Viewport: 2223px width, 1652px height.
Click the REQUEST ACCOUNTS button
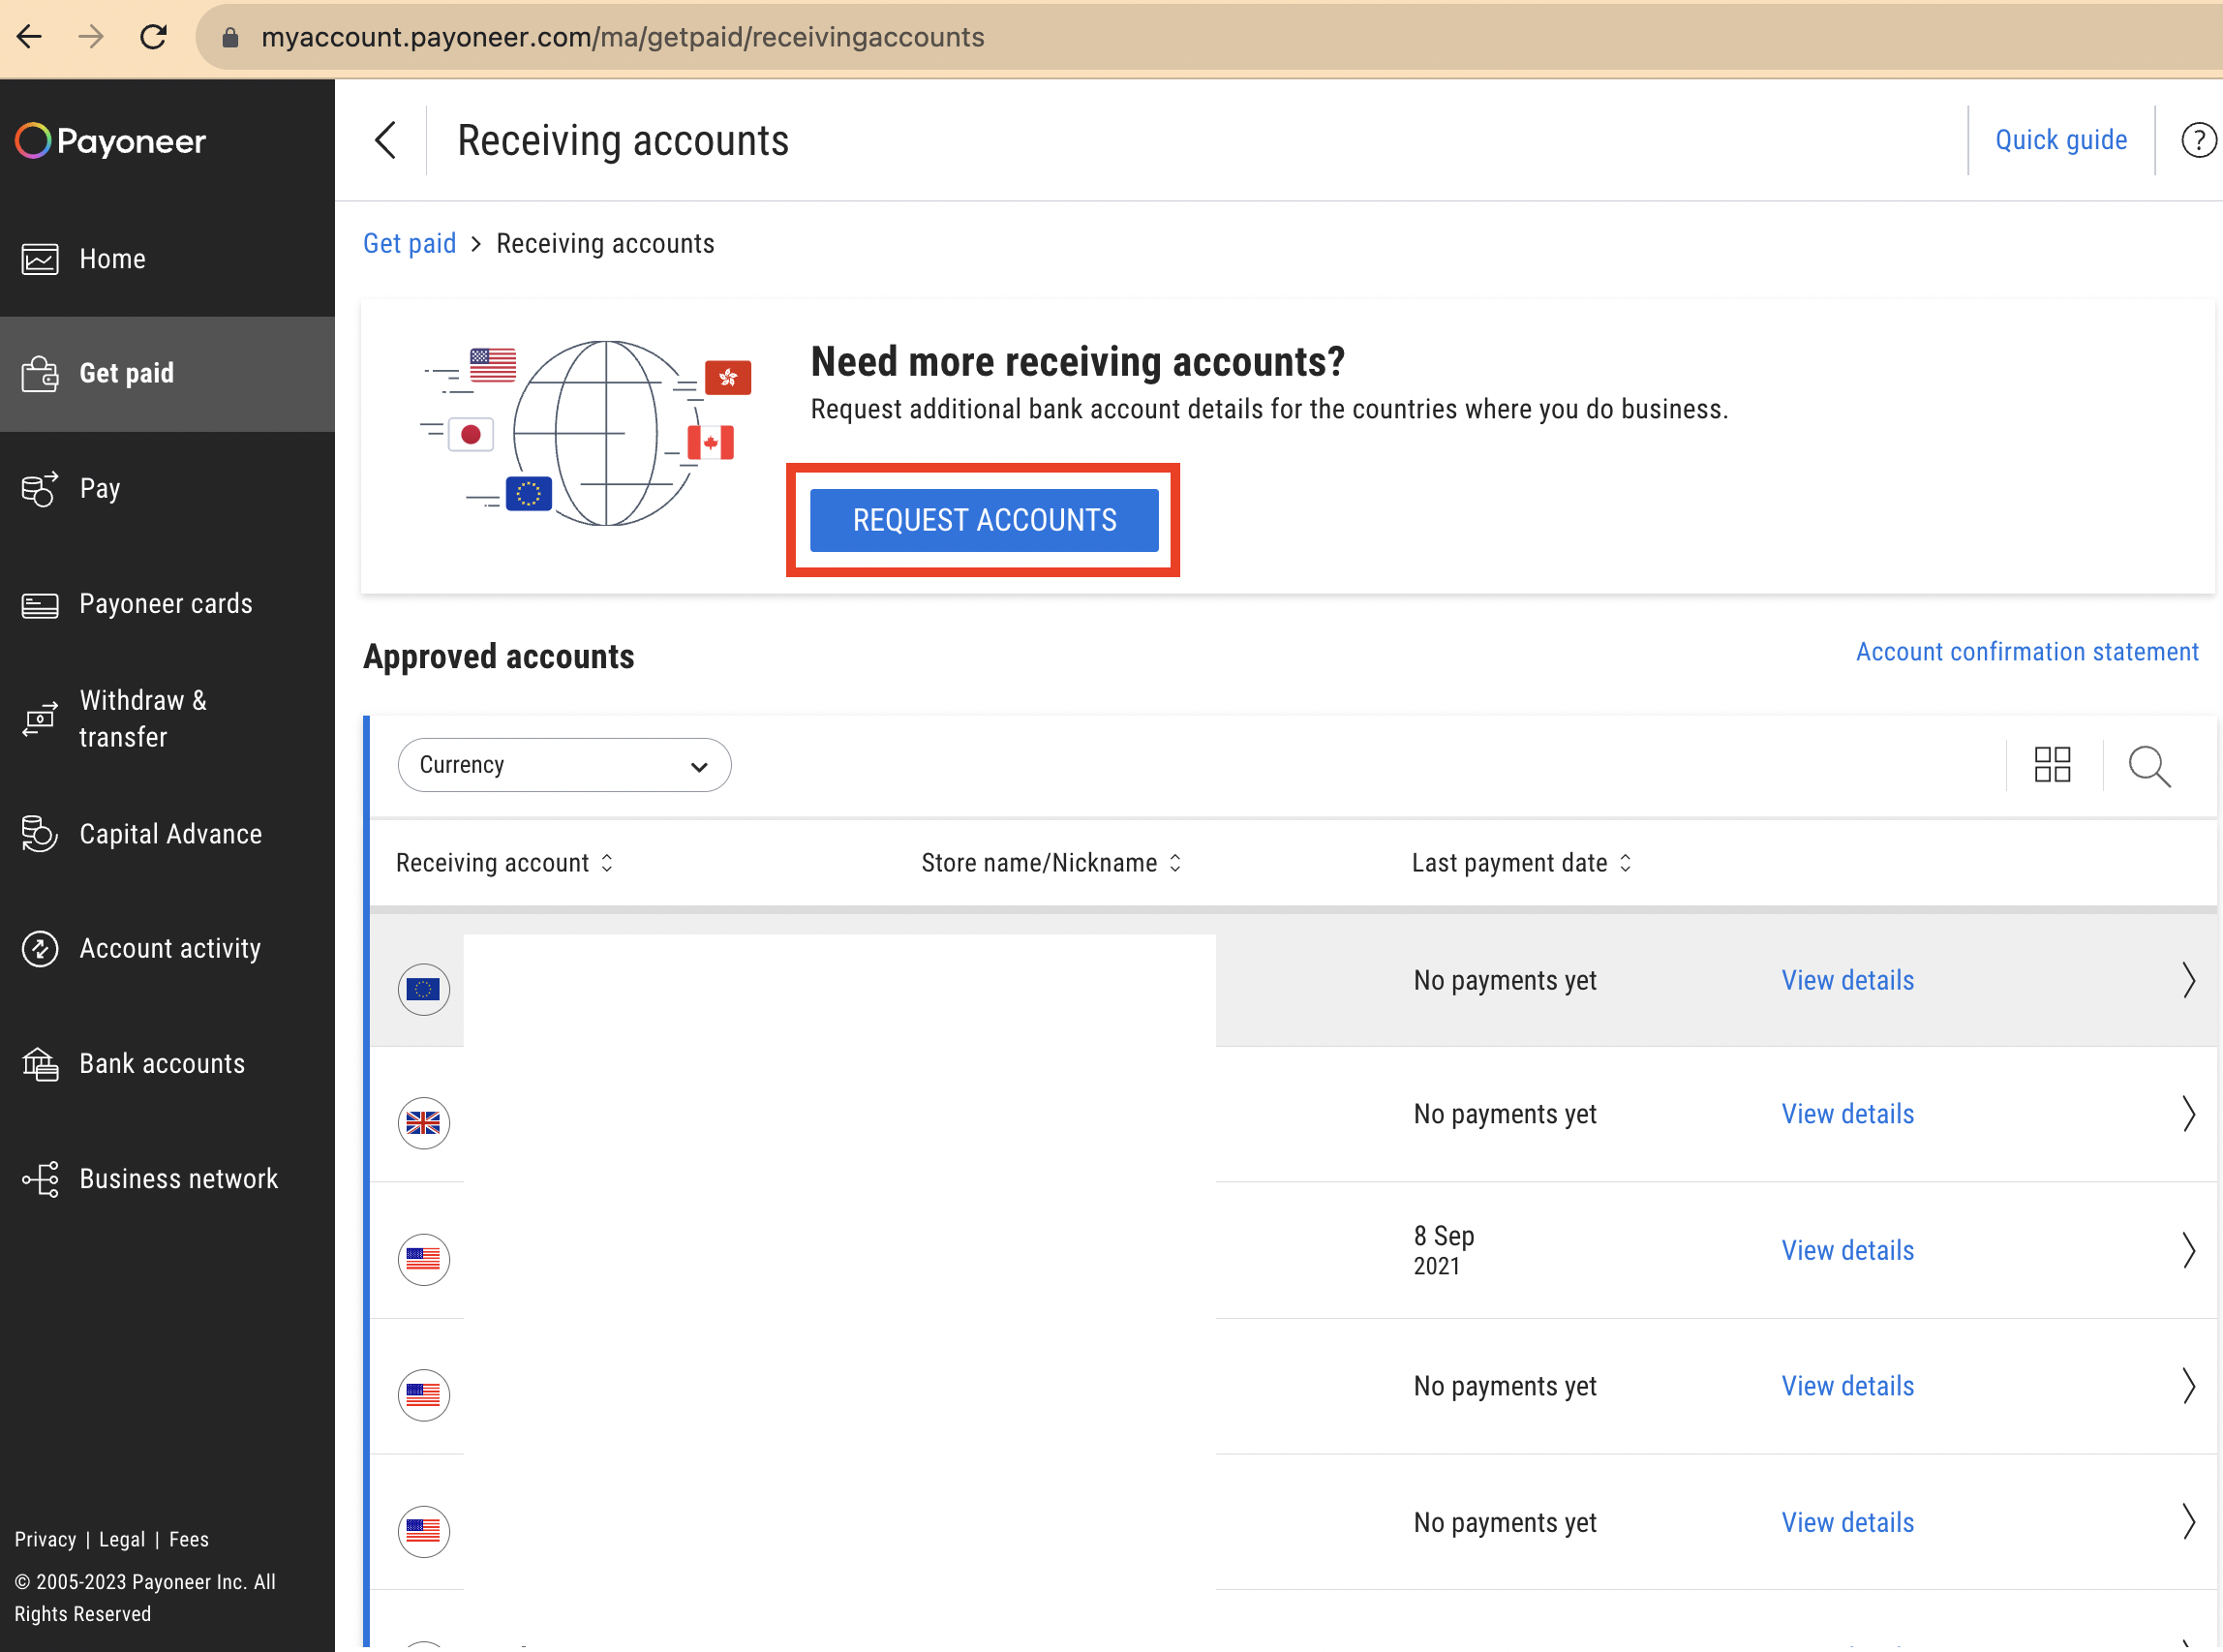984,520
